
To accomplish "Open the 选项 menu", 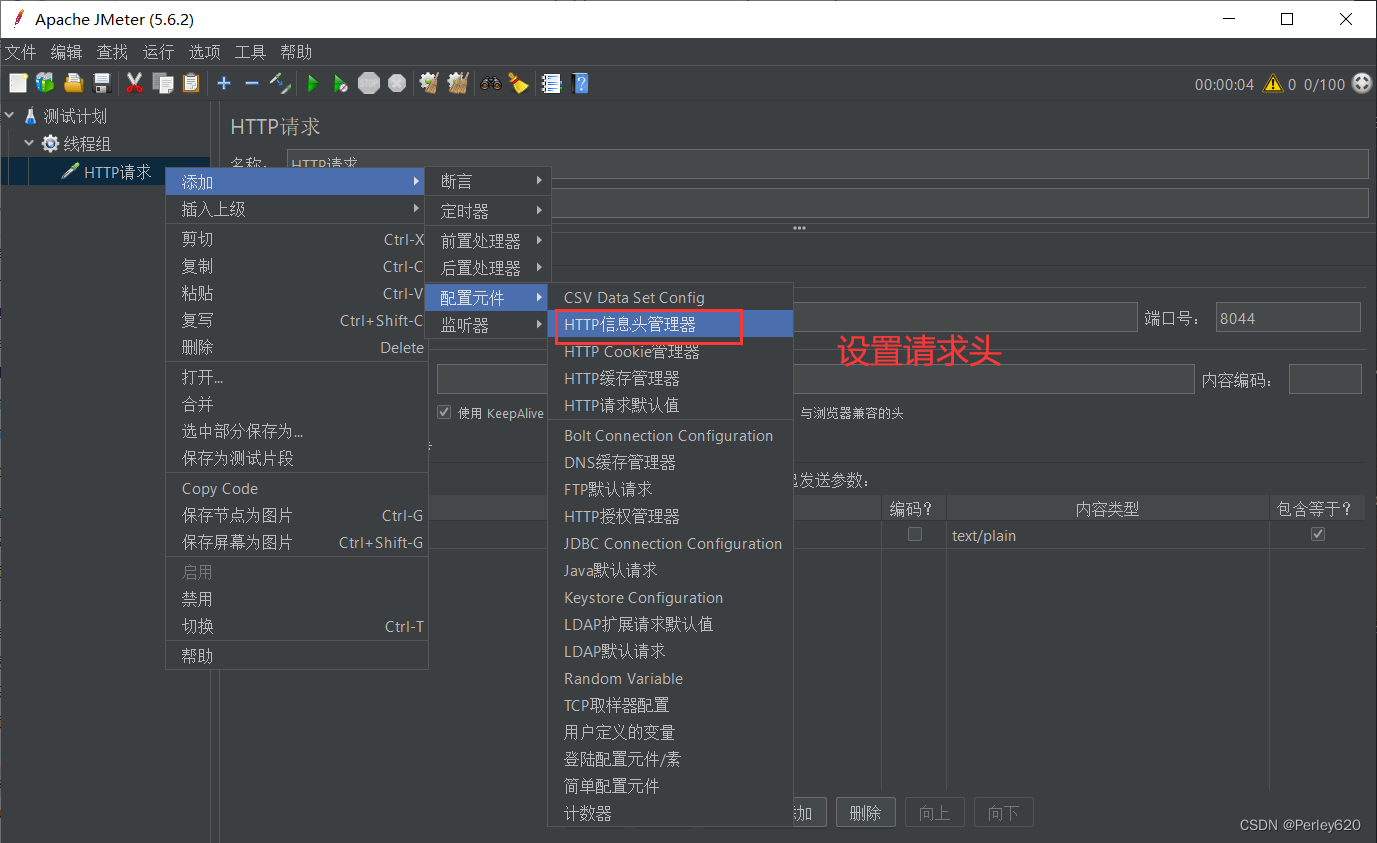I will point(204,52).
